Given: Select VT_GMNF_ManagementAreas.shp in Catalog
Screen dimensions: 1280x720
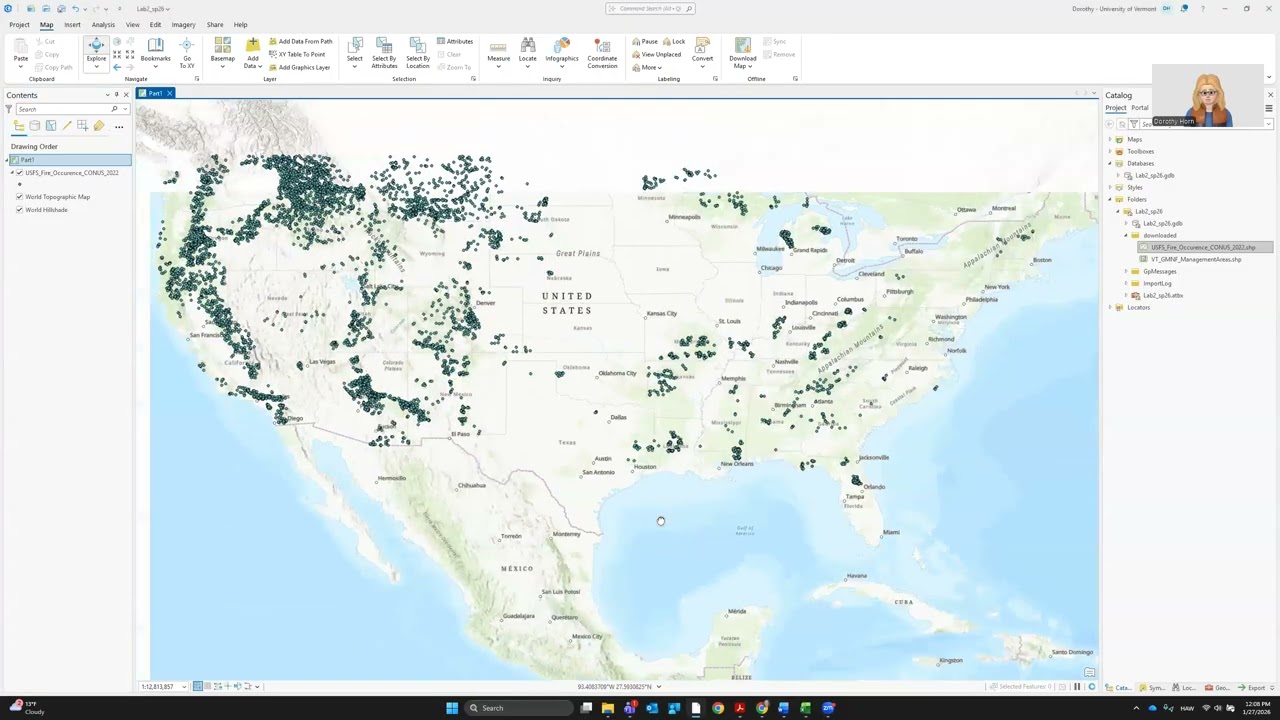Looking at the screenshot, I should (1196, 260).
